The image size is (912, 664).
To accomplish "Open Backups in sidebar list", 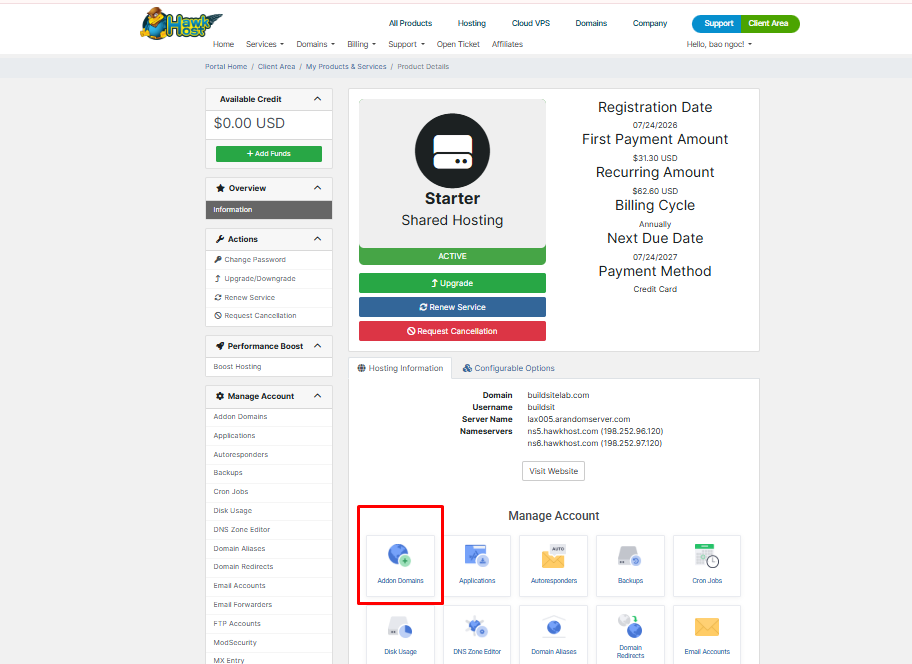I will (x=269, y=473).
